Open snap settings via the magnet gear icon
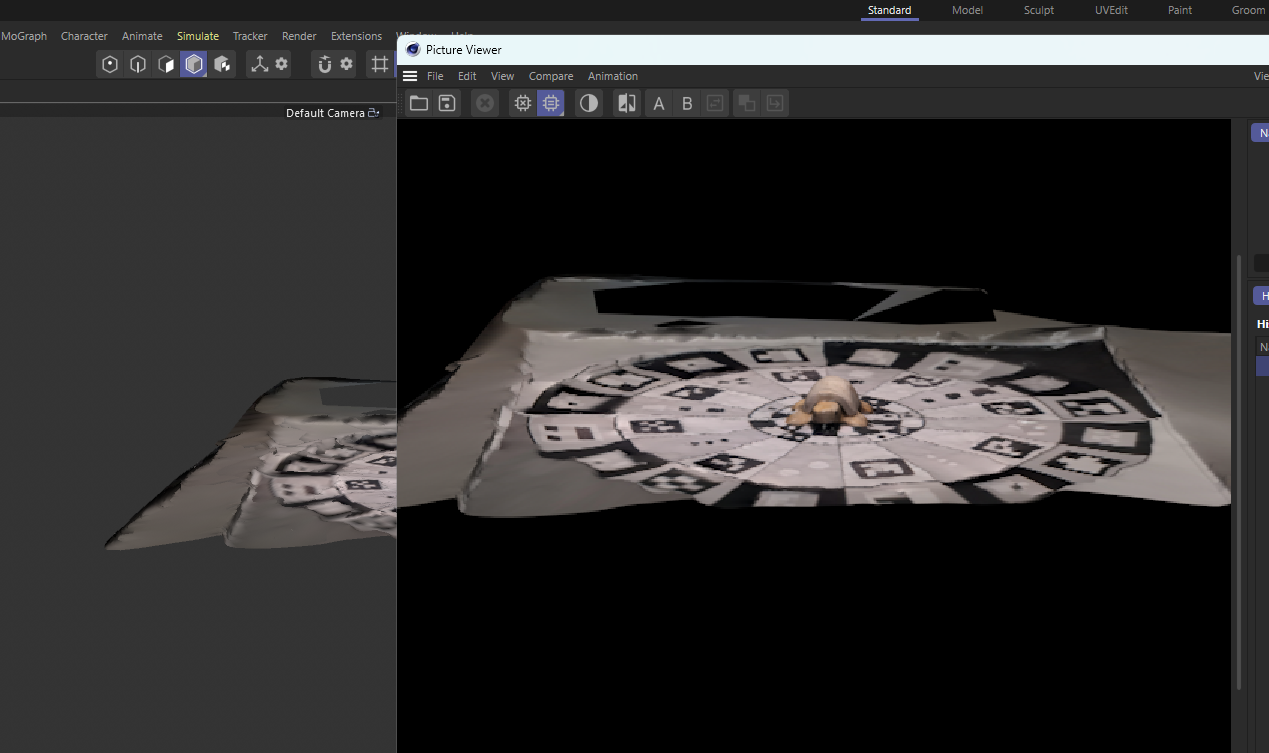1269x753 pixels. coord(345,63)
